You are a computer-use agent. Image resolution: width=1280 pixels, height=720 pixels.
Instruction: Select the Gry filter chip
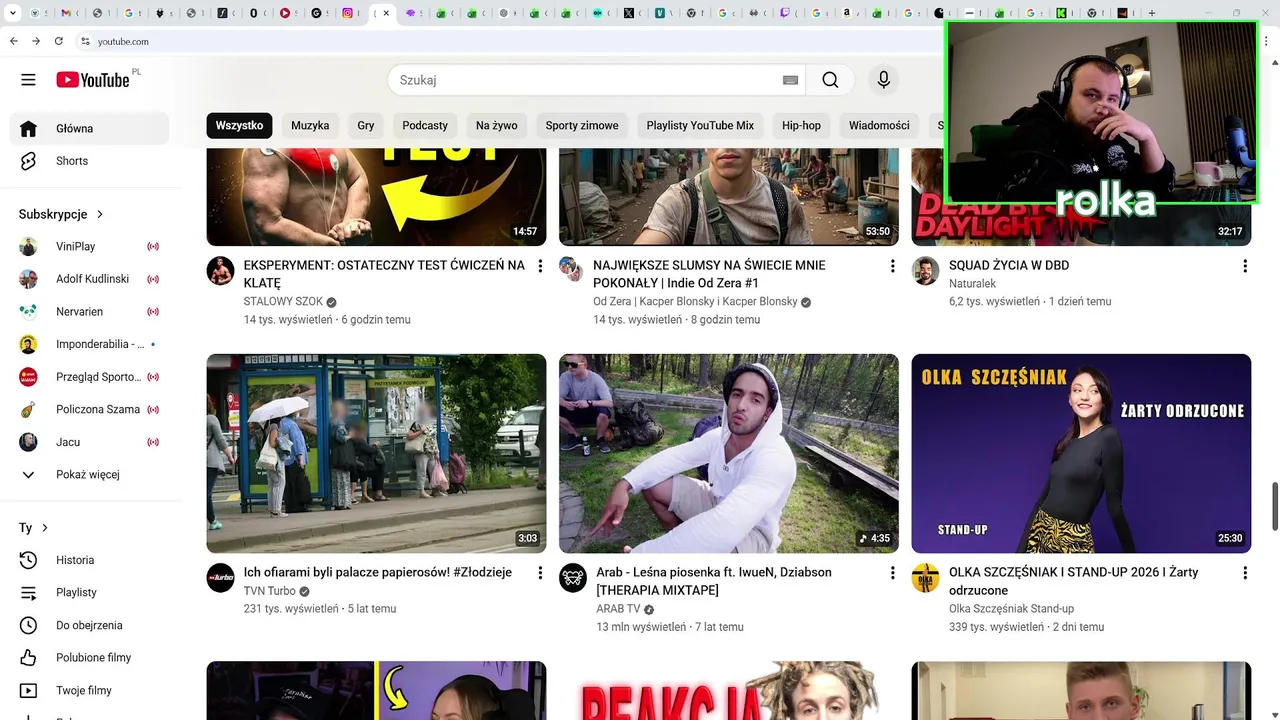pyautogui.click(x=366, y=125)
